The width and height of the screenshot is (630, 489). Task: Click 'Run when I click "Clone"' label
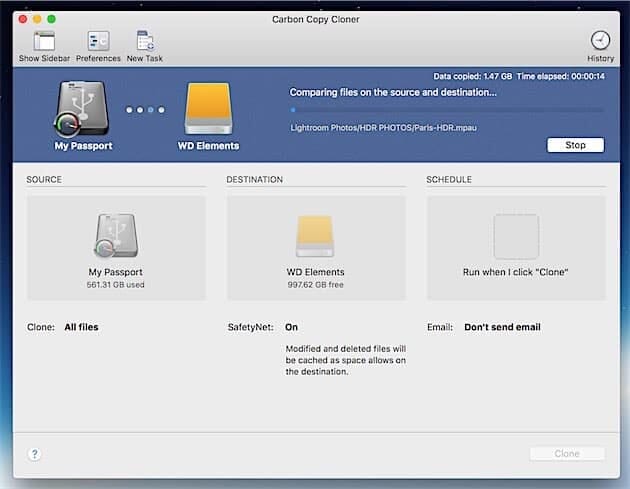click(x=515, y=272)
